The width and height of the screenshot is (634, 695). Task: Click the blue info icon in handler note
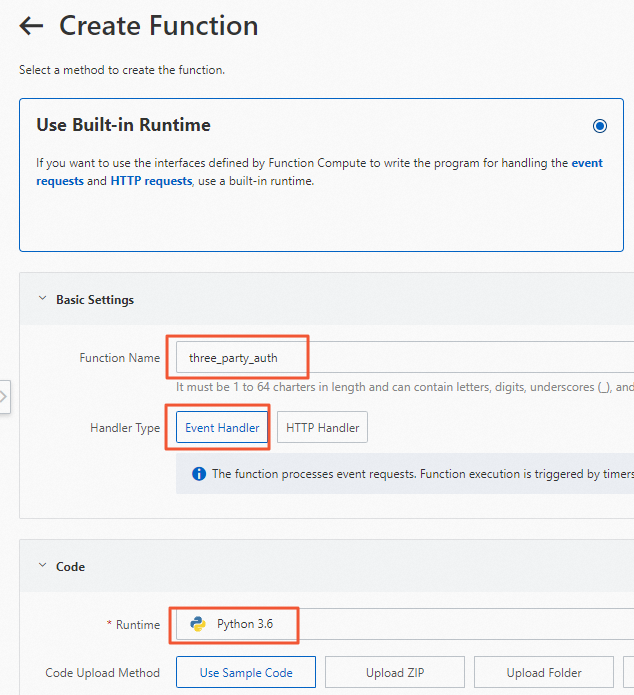(198, 474)
